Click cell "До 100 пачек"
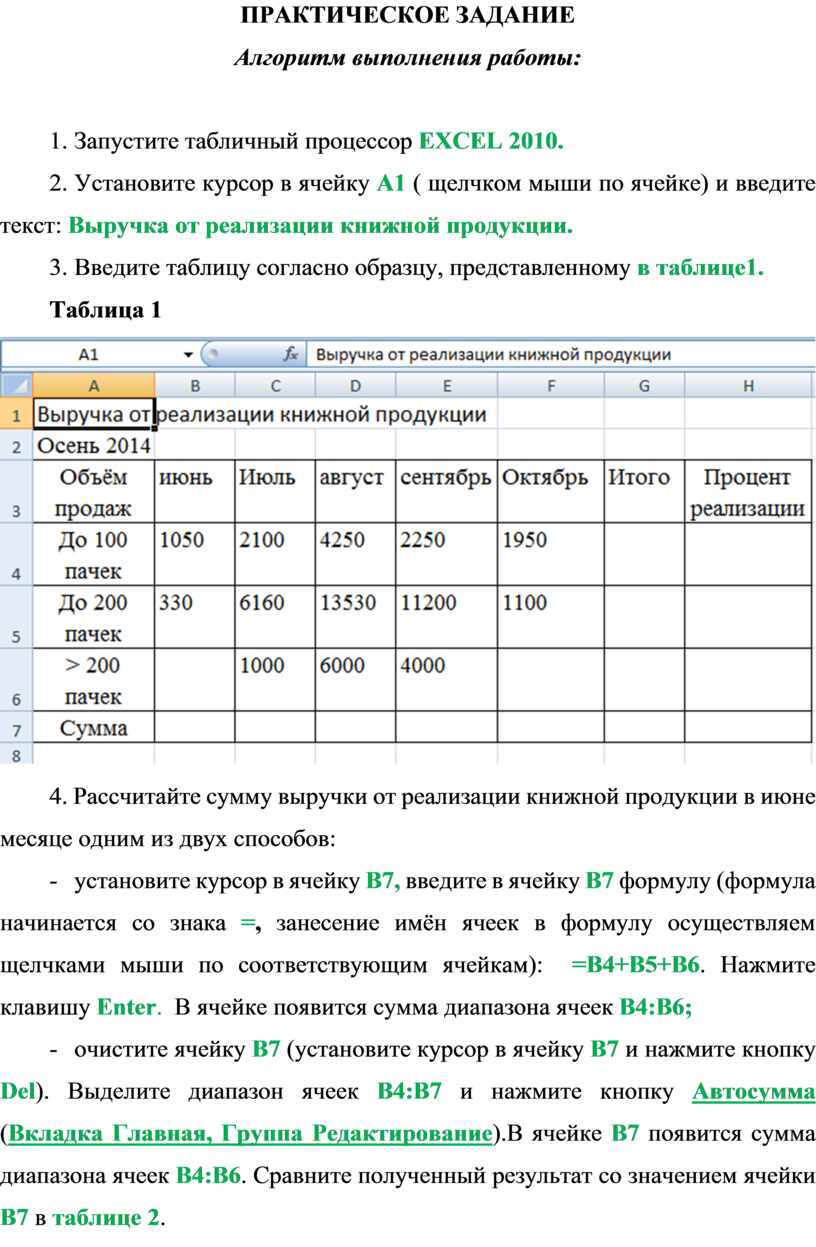The width and height of the screenshot is (816, 1247). [94, 555]
